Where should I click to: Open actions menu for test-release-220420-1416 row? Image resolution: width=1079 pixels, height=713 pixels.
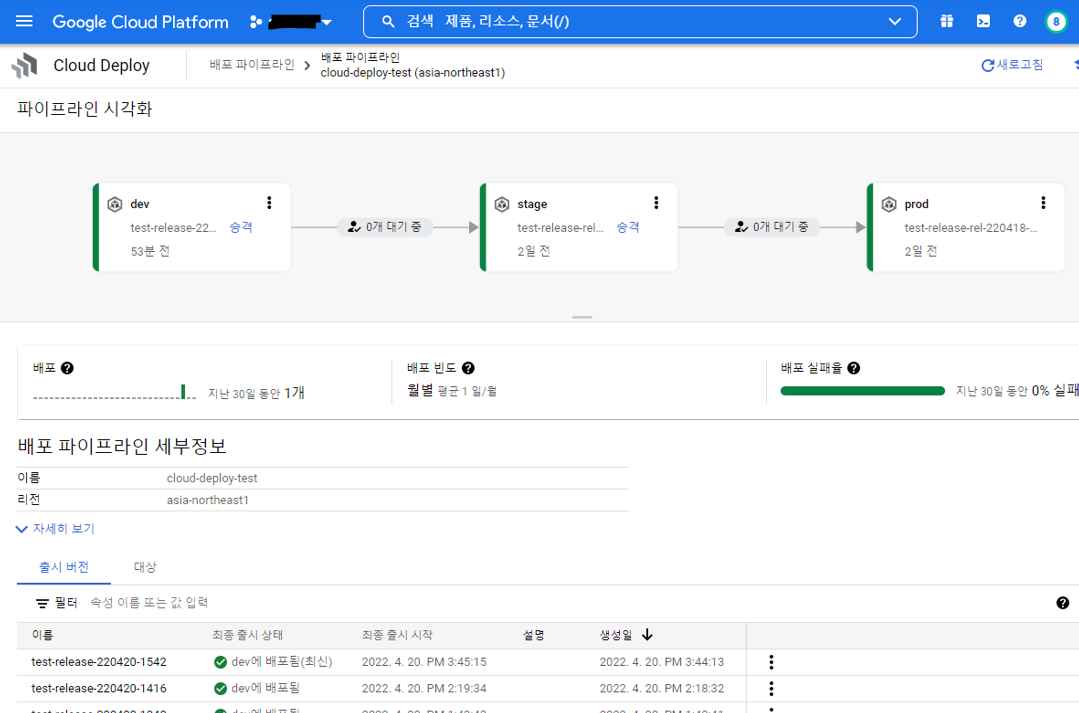click(x=771, y=688)
